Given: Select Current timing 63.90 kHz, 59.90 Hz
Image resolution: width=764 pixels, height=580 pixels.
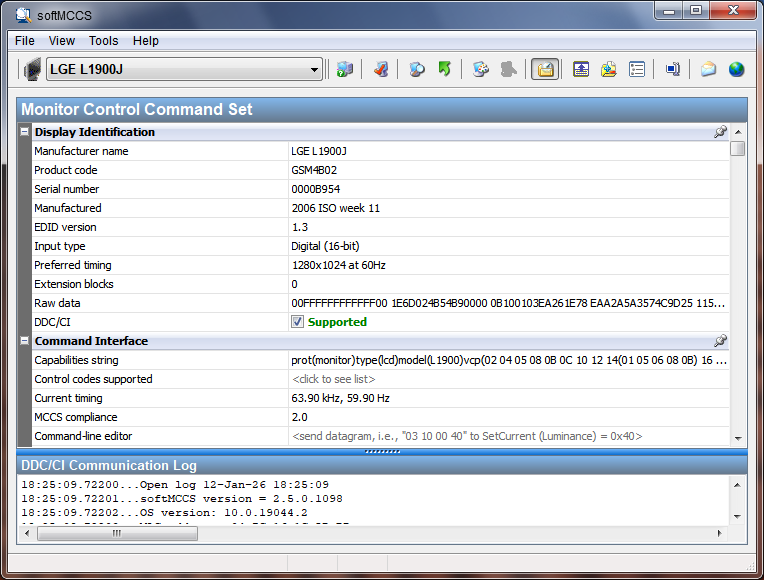Looking at the screenshot, I should (x=340, y=398).
